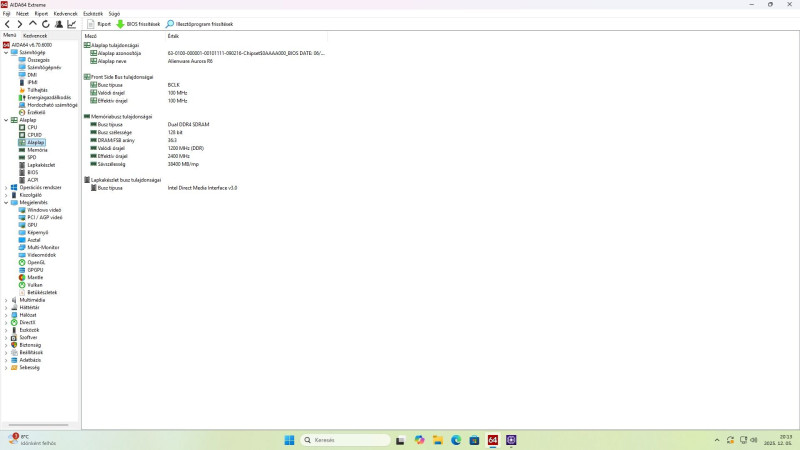Click BIOS frissítések button
Screen dimensions: 800x450
point(138,24)
